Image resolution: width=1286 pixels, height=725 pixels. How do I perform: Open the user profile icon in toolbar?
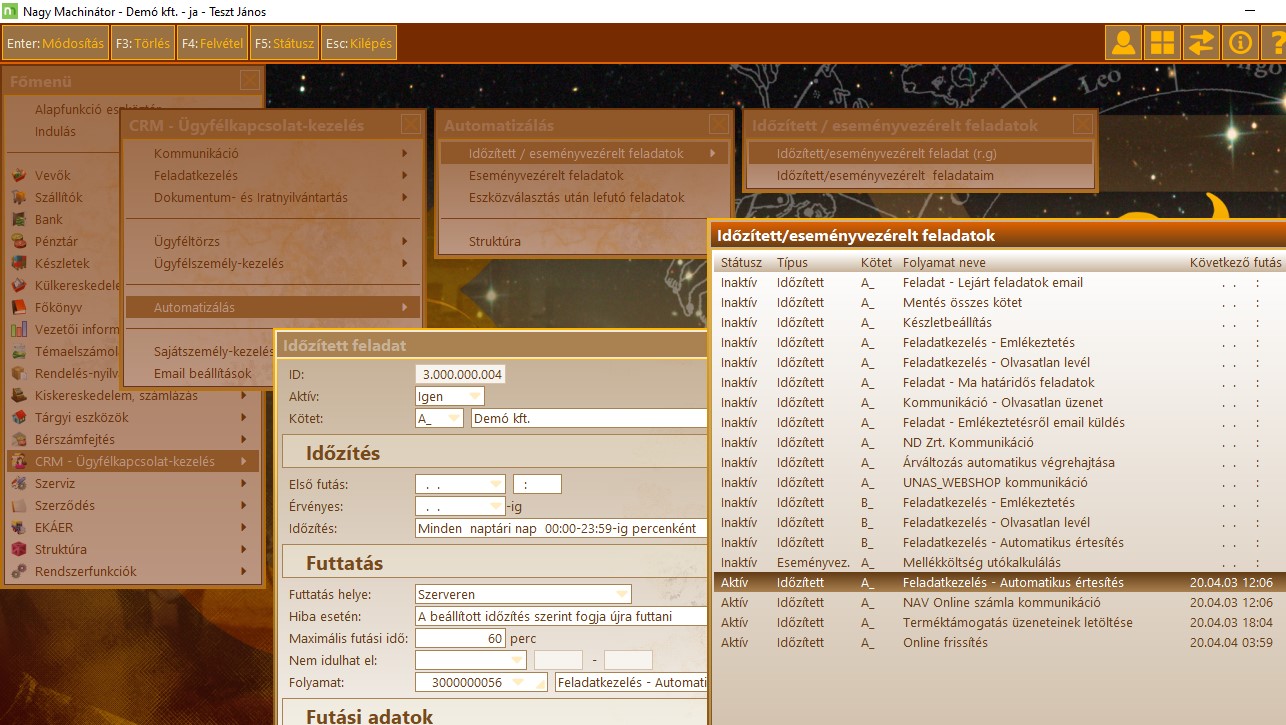coord(1123,43)
